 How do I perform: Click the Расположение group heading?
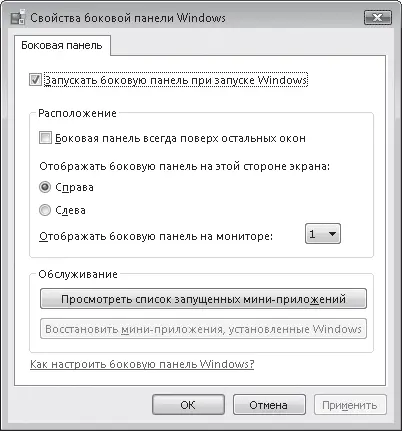point(77,113)
